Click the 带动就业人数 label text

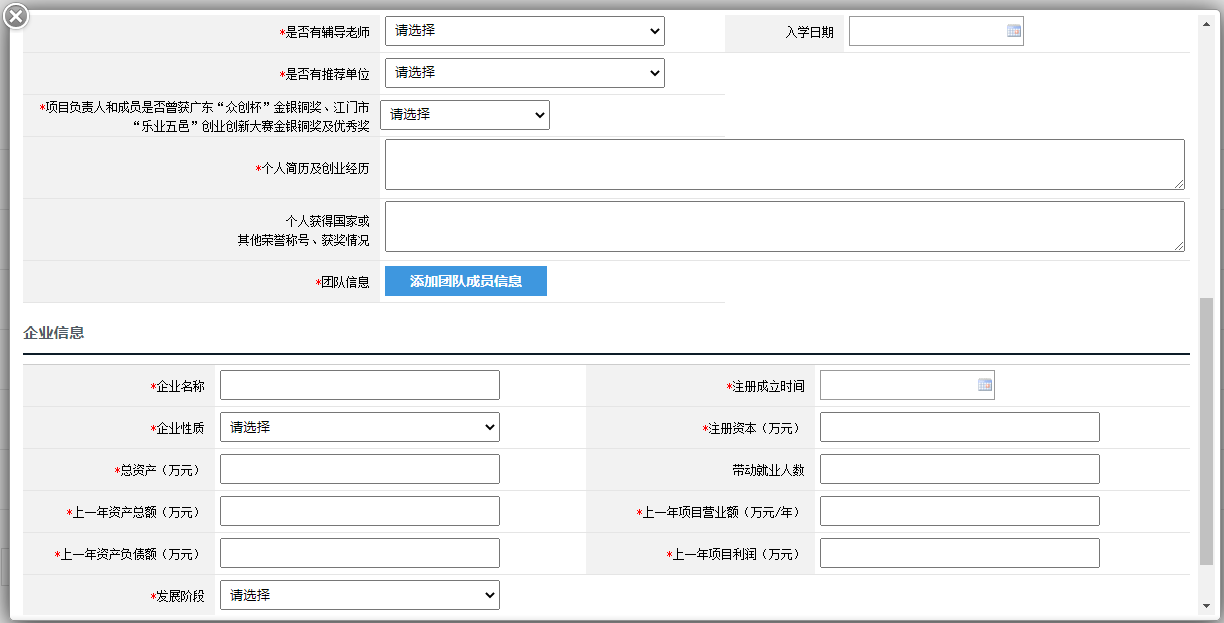coord(768,470)
